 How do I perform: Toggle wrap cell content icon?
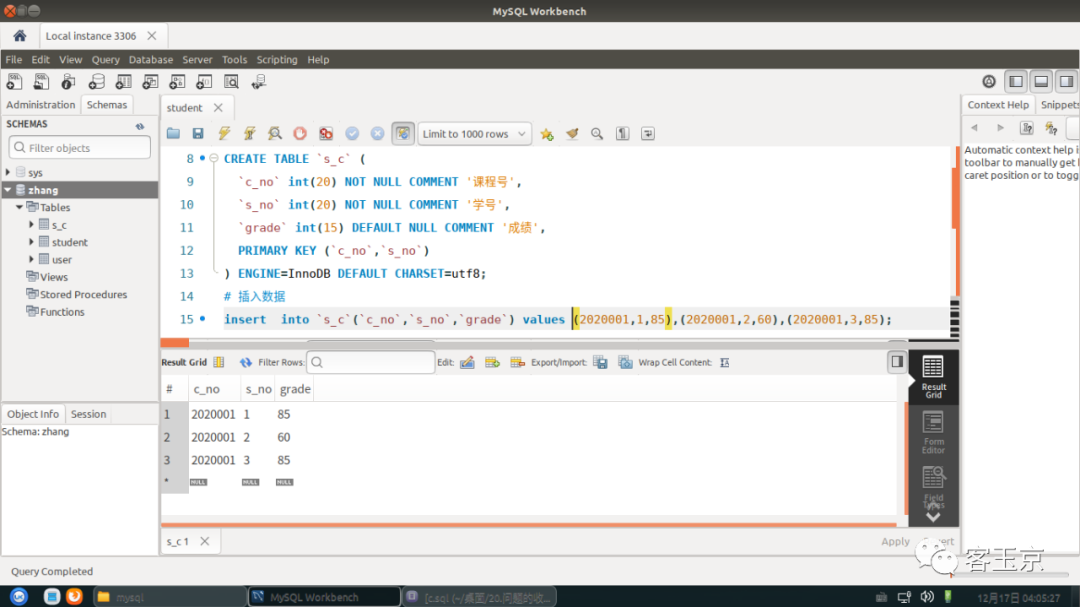click(725, 362)
